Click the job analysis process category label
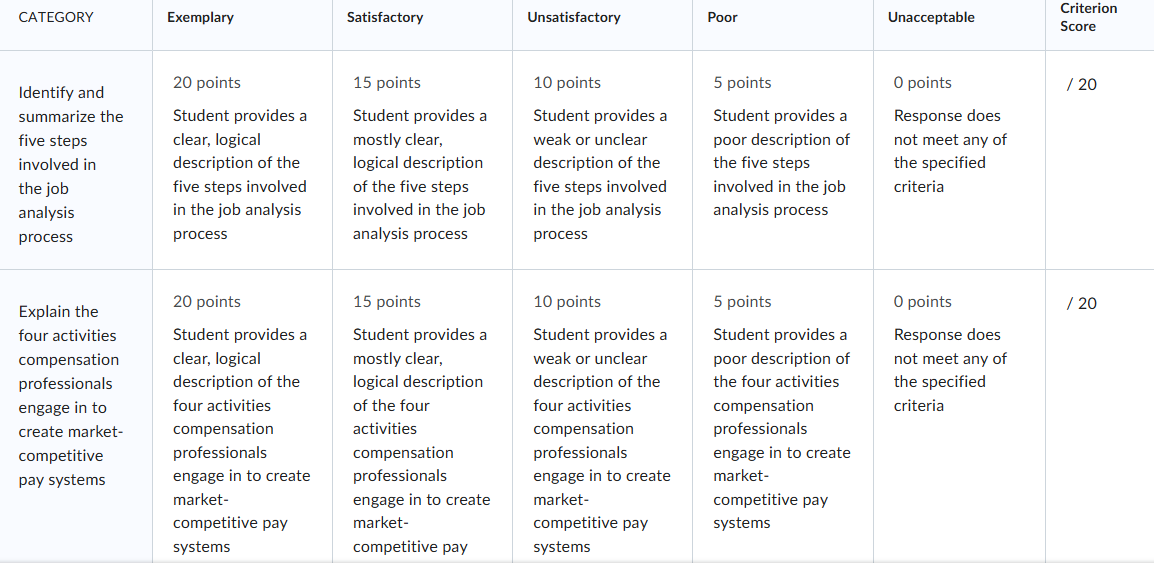 pos(71,165)
